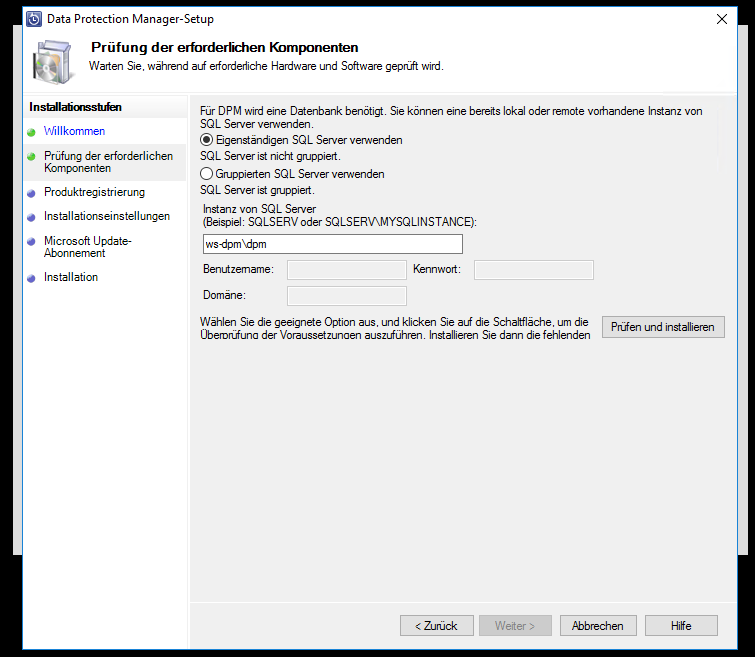Image resolution: width=755 pixels, height=657 pixels.
Task: Click the 'Benutzername:' label
Action: coord(238,269)
